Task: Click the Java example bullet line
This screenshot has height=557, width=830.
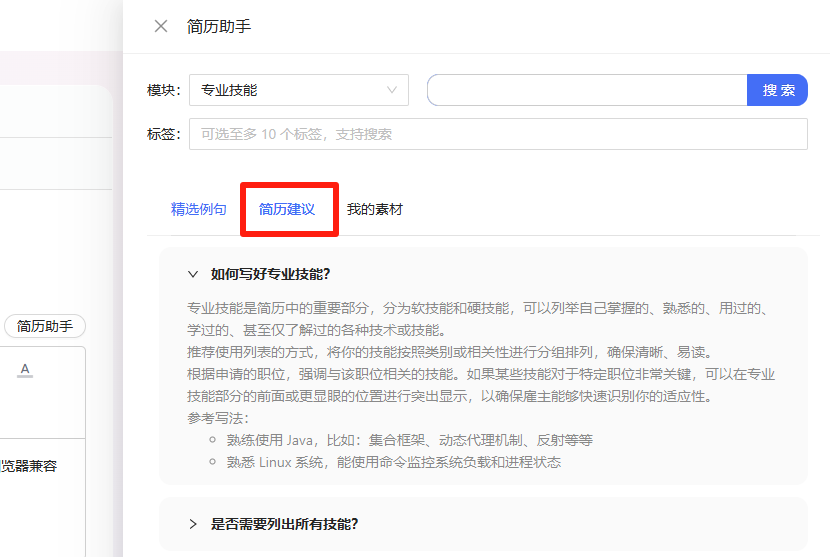Action: 409,440
